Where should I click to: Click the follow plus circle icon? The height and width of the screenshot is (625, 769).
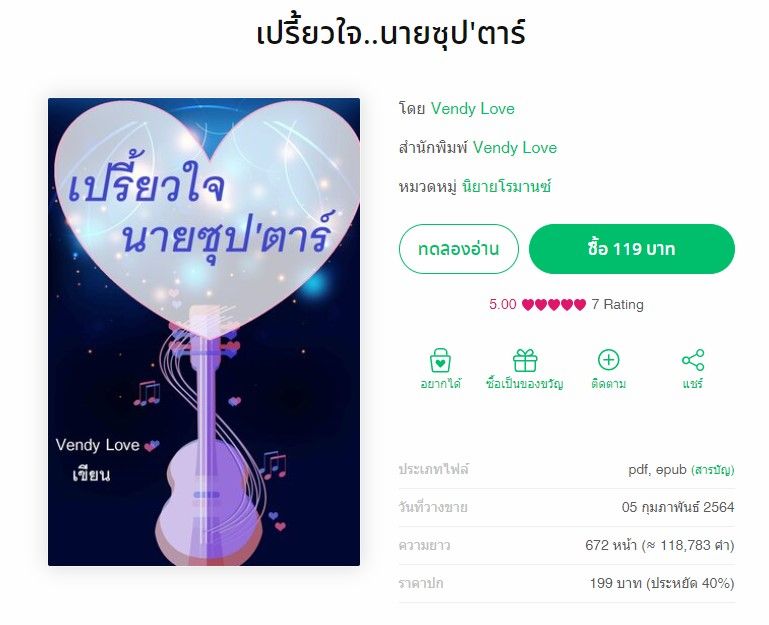tap(608, 360)
